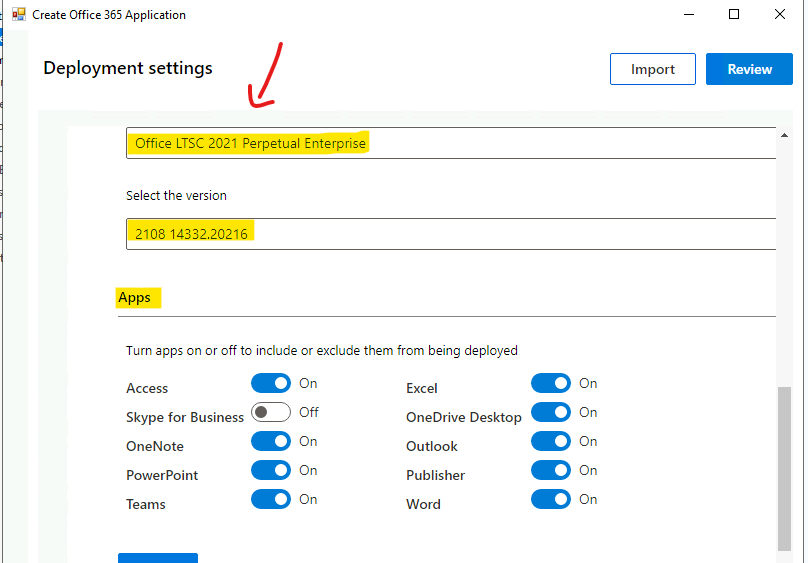808x563 pixels.
Task: Click the 'Select the version' label
Action: [x=176, y=196]
